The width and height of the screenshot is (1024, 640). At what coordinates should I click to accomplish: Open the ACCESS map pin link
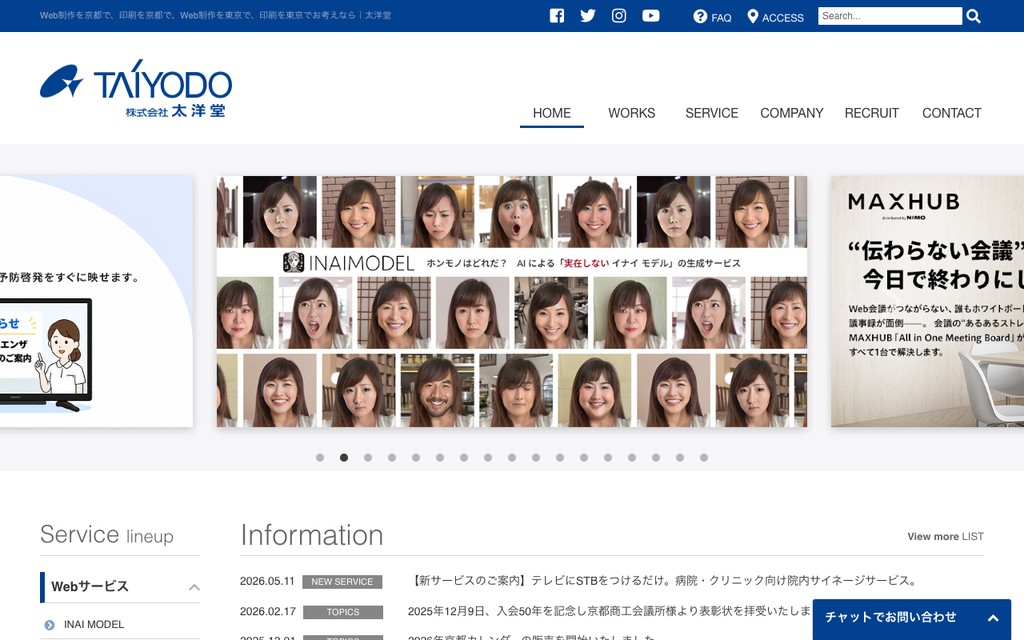click(775, 17)
